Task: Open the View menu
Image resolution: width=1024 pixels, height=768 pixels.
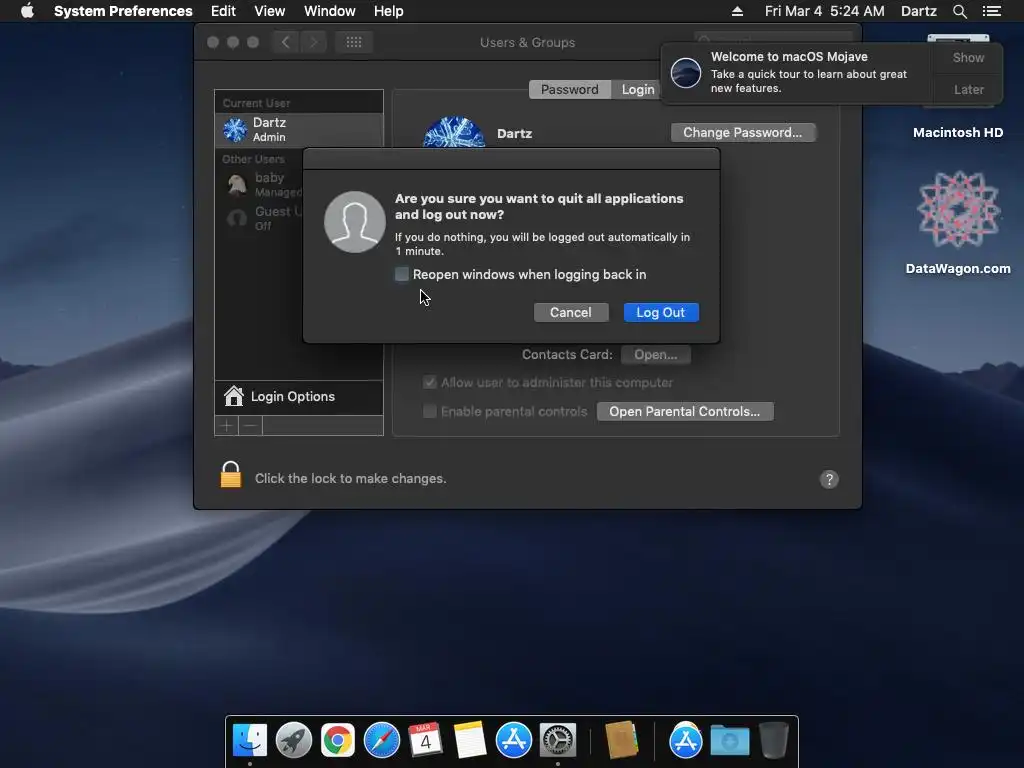Action: click(x=269, y=11)
